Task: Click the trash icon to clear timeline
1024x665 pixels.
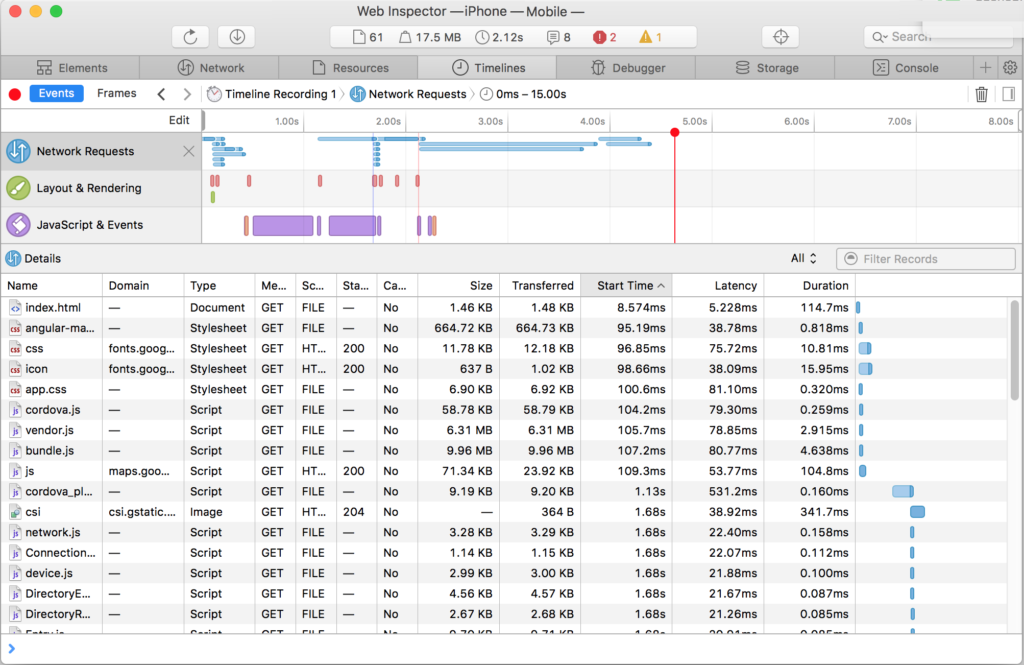Action: click(x=981, y=94)
